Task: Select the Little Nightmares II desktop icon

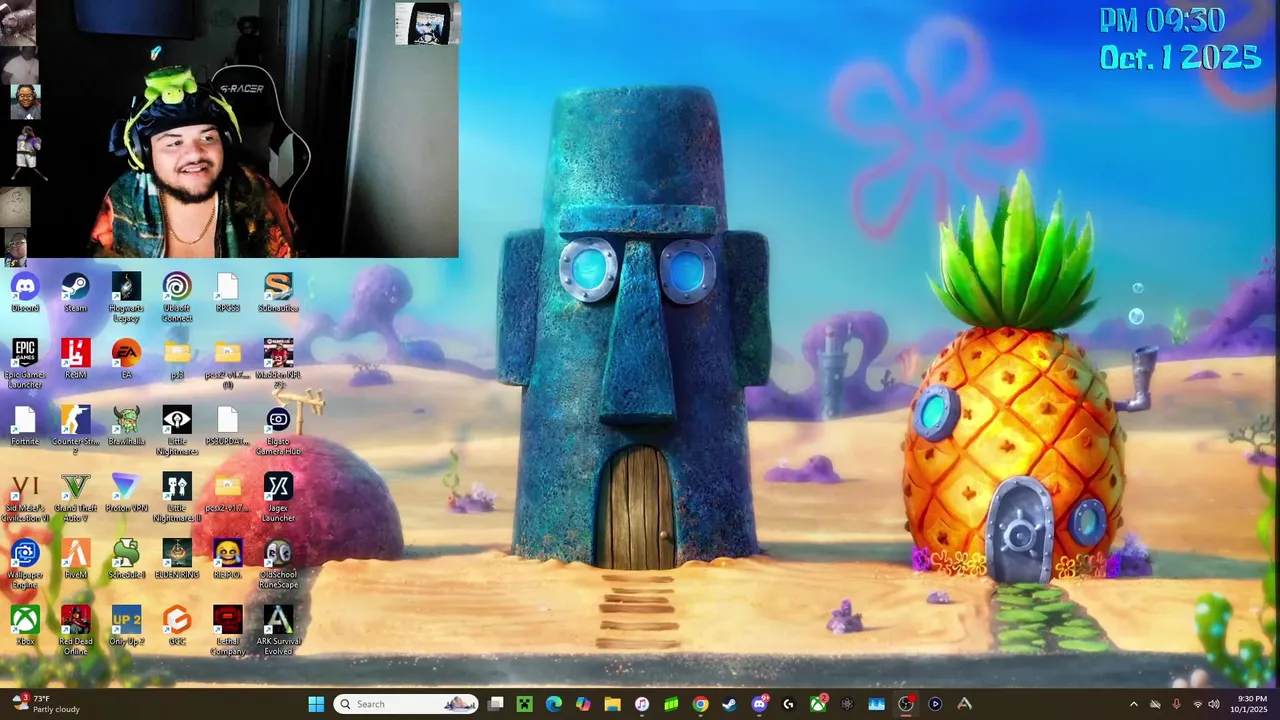Action: [177, 498]
